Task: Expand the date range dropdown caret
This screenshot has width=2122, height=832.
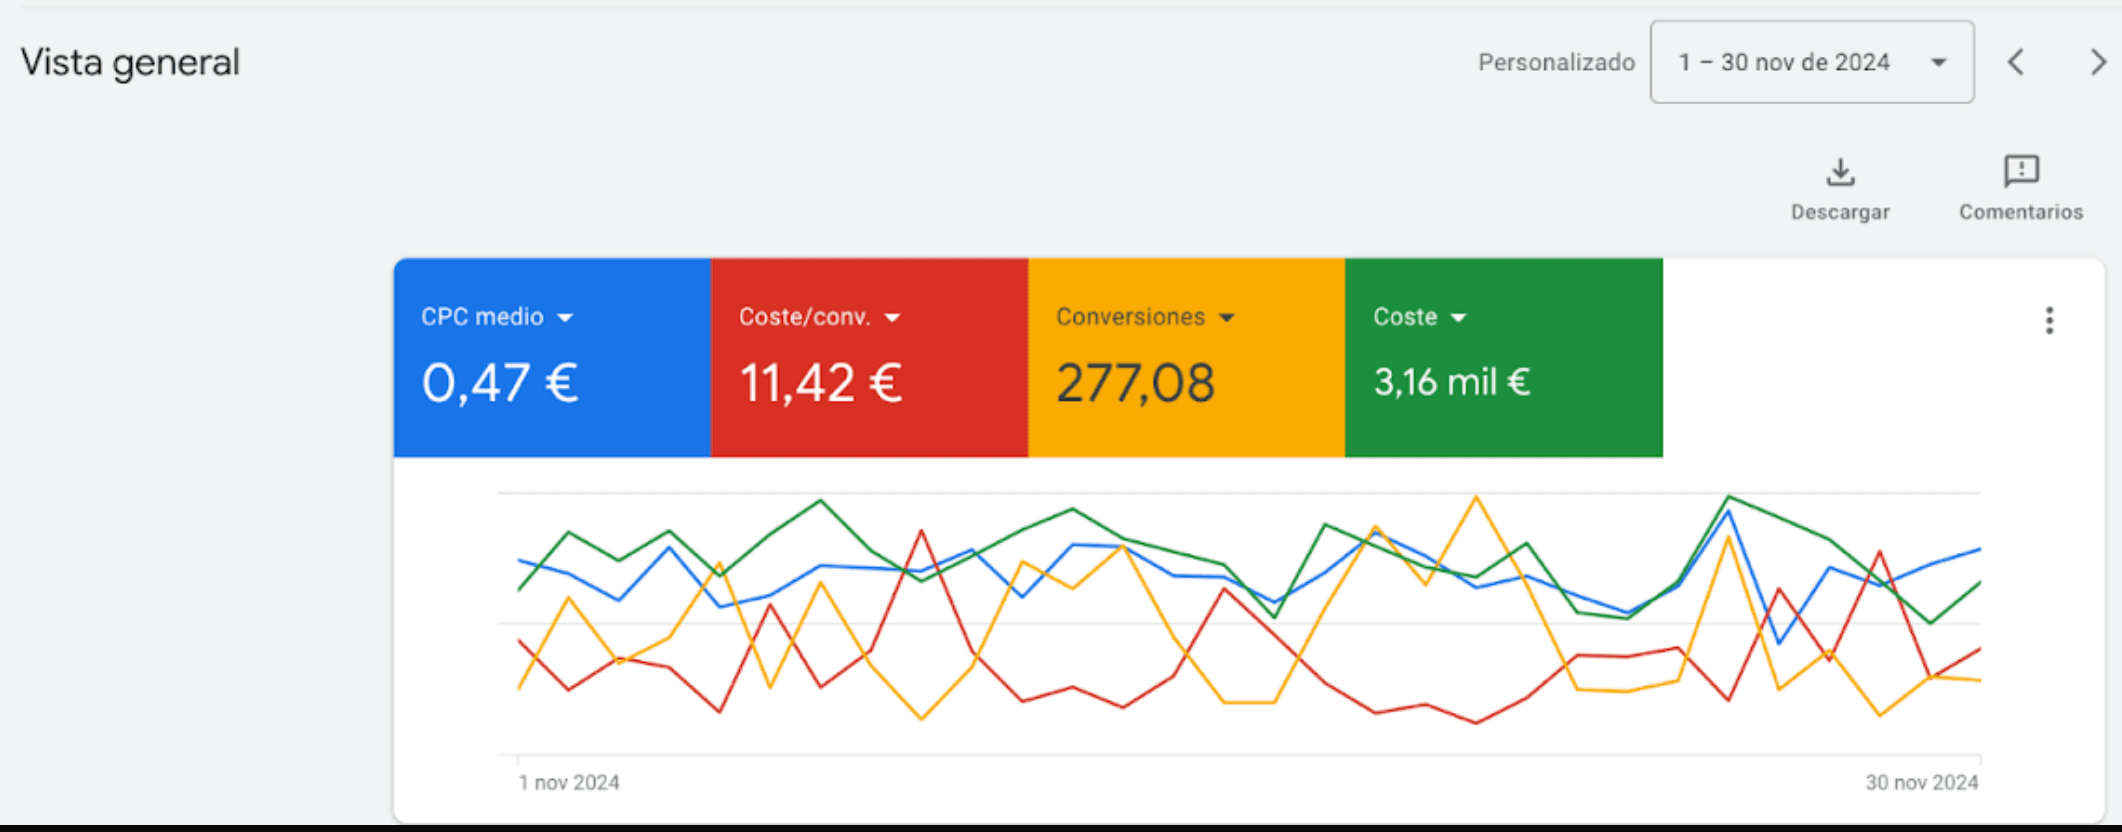Action: tap(1938, 63)
